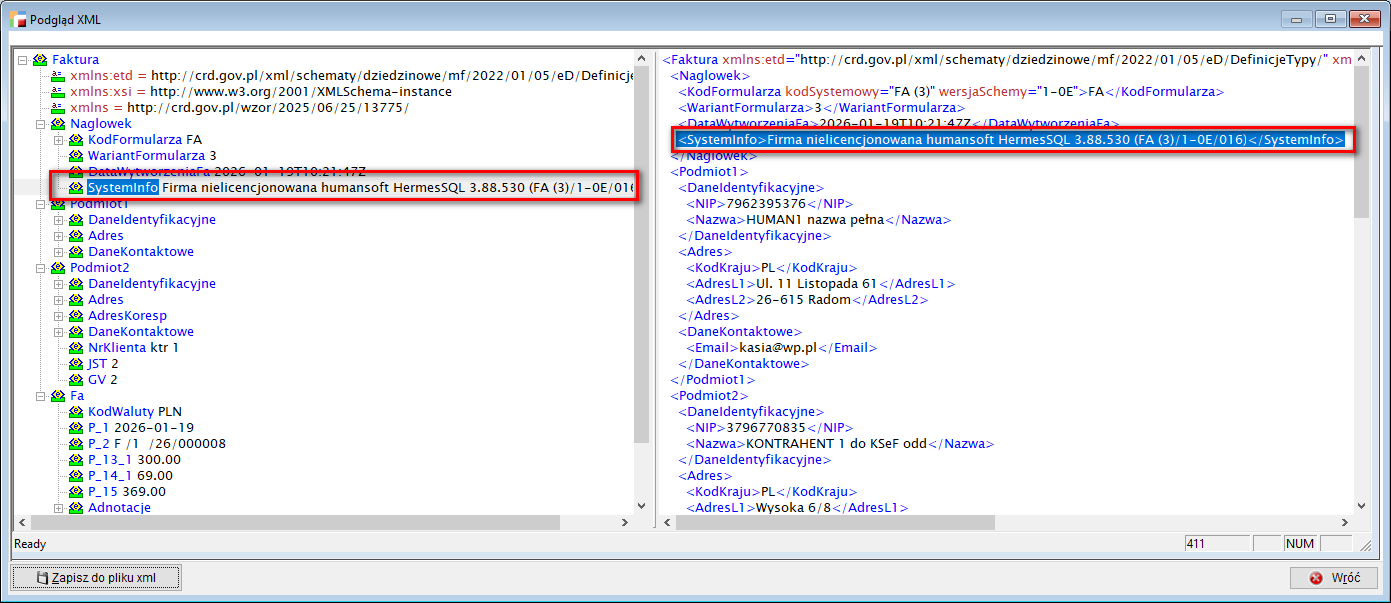Click the xmlns:etd attribute icon
The width and height of the screenshot is (1391, 603).
point(58,76)
